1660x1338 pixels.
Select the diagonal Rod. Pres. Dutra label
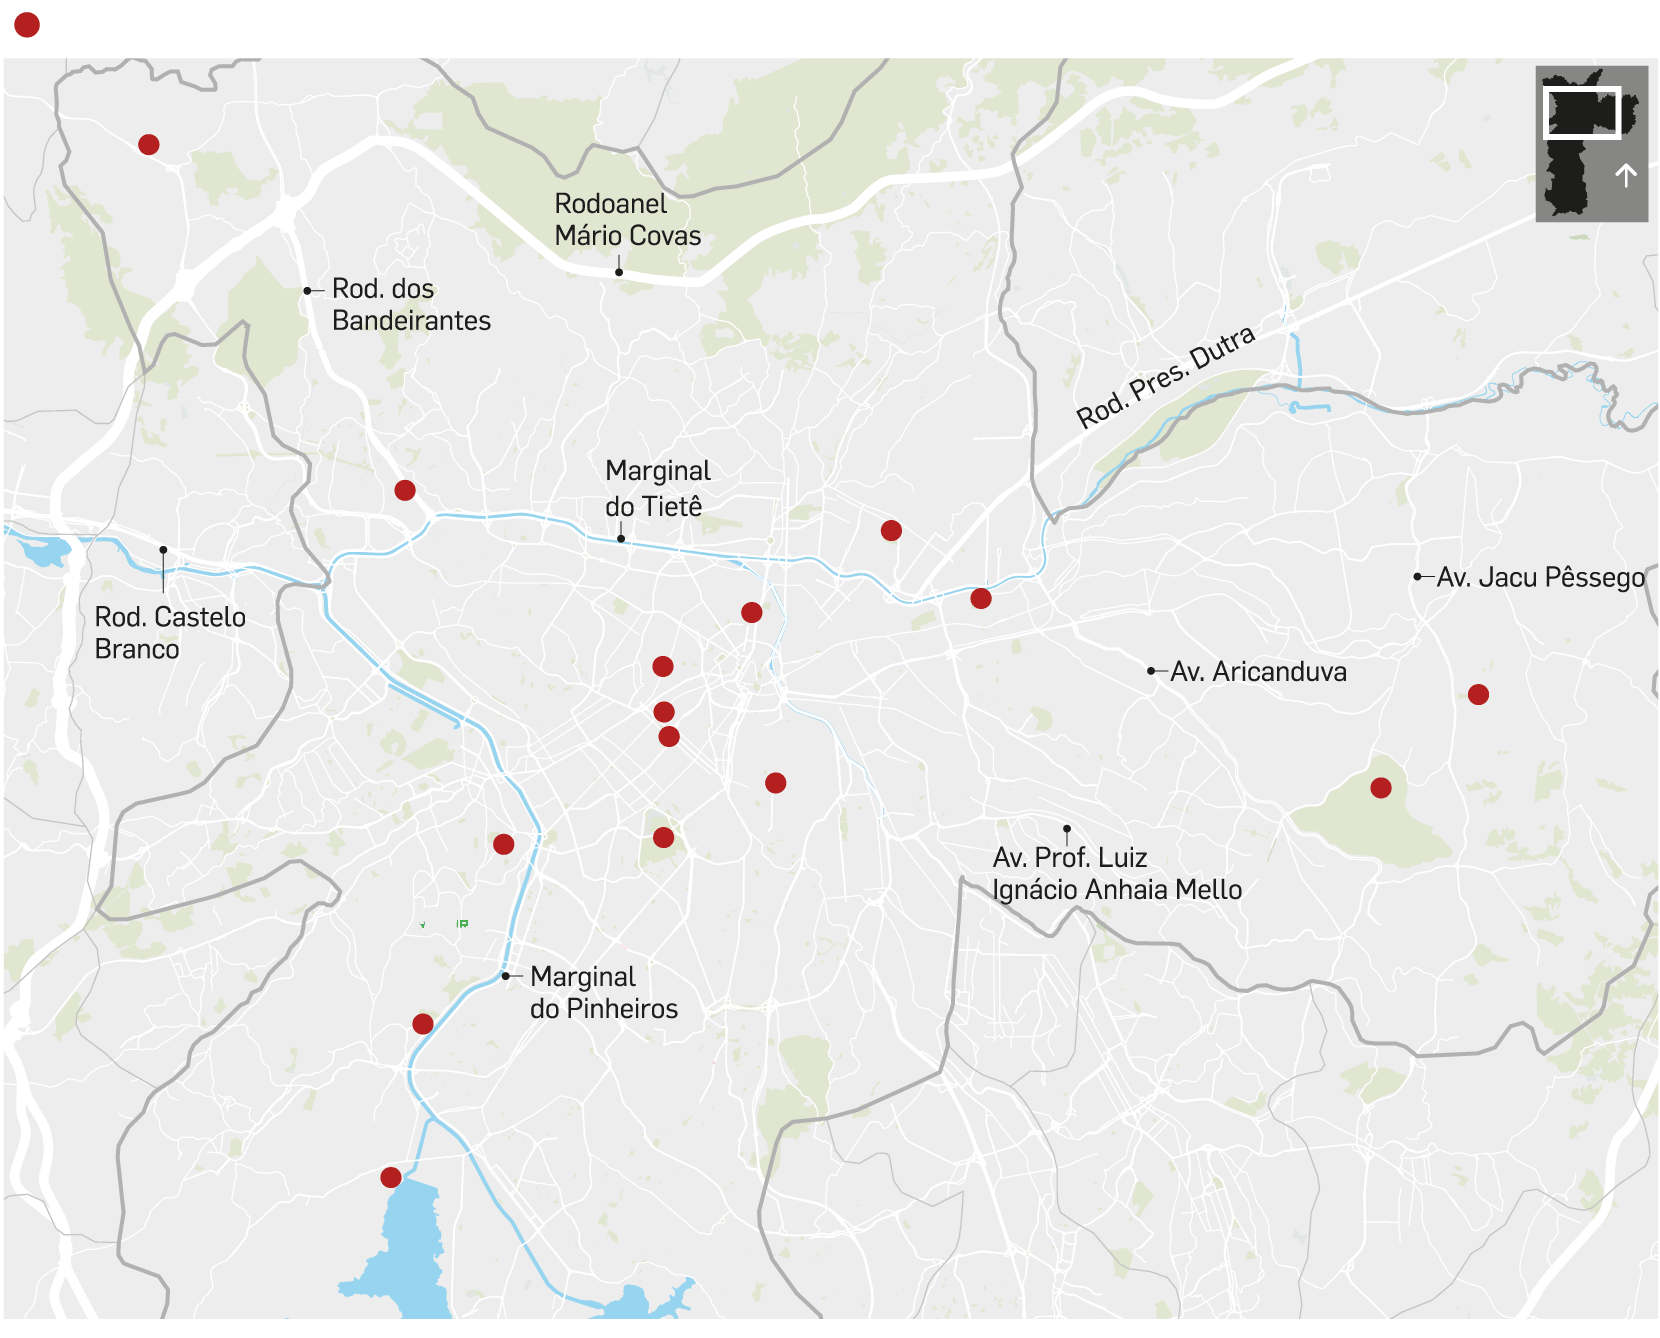(x=1165, y=377)
